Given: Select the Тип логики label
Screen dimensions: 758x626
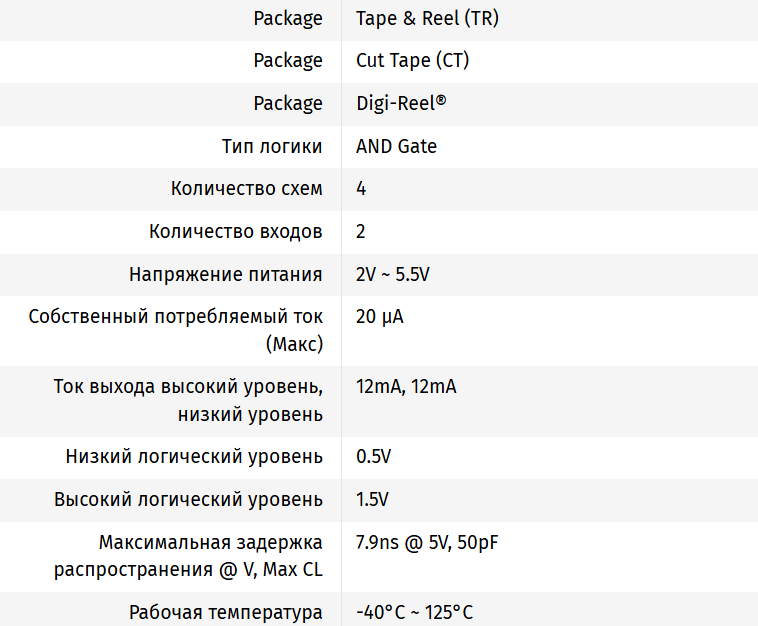Looking at the screenshot, I should pyautogui.click(x=272, y=147).
